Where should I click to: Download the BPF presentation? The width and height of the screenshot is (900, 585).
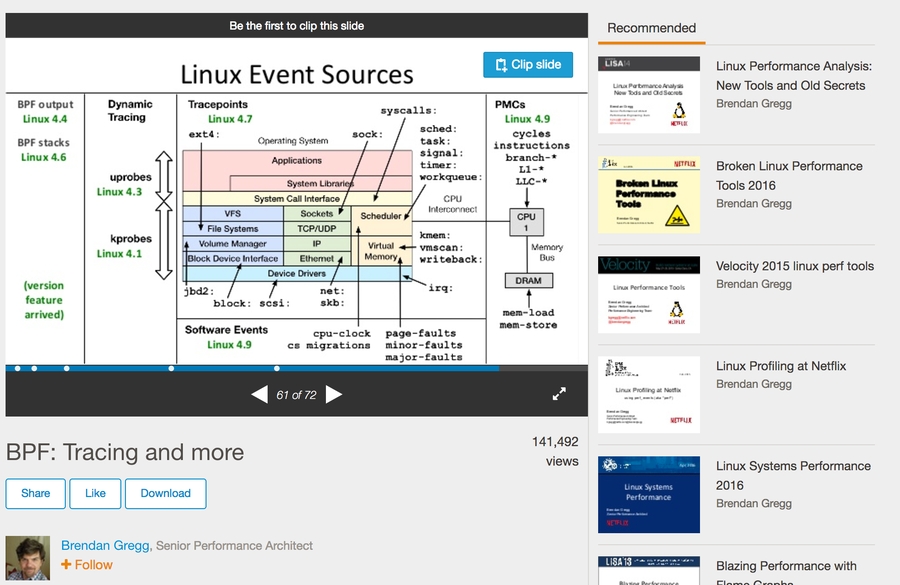coord(165,493)
